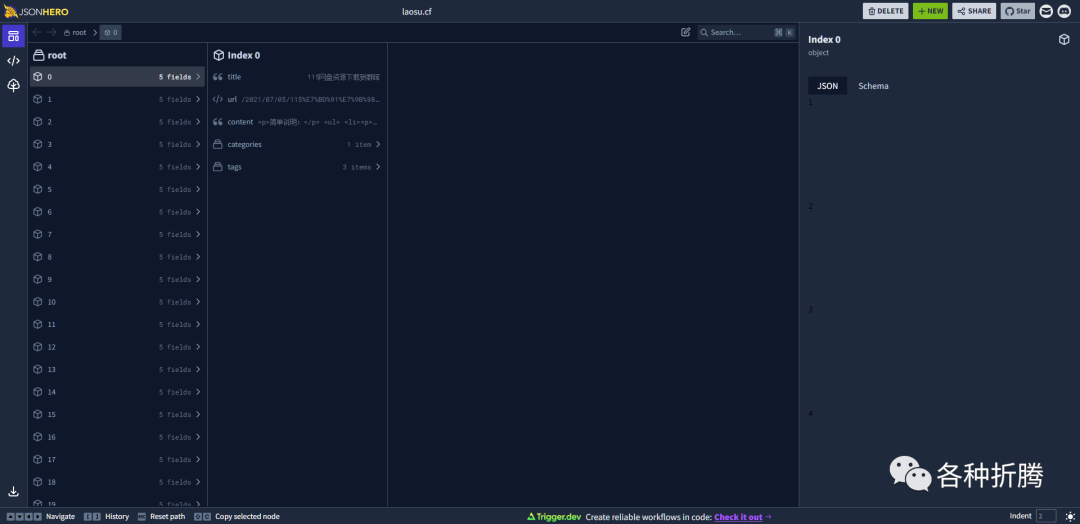
Task: Open the Check it out link
Action: tap(738, 517)
